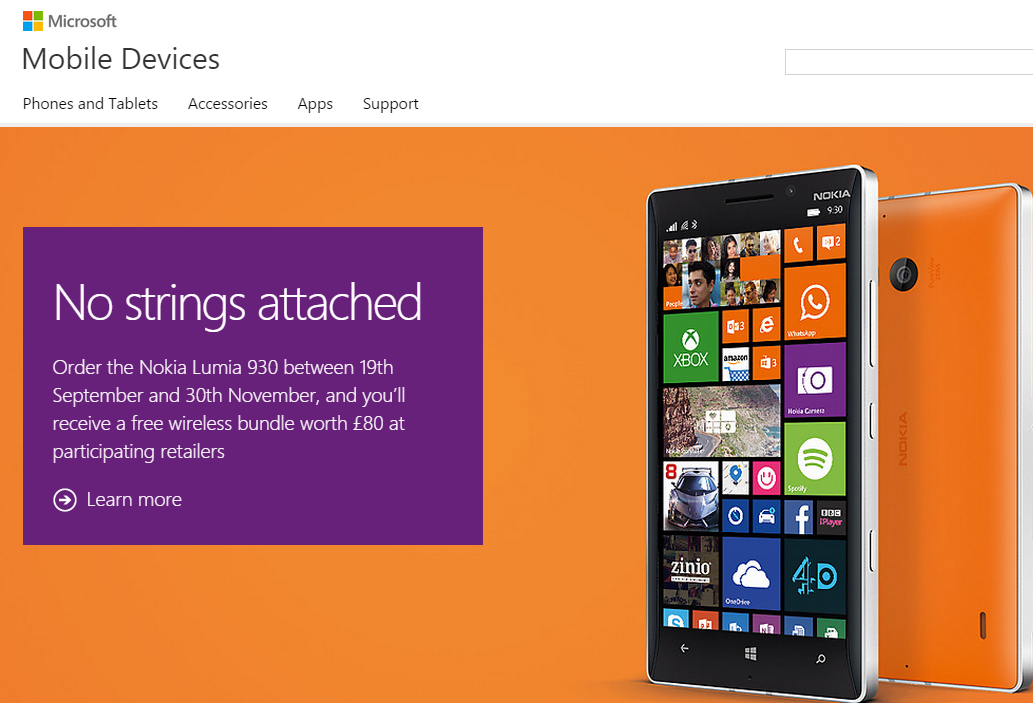The width and height of the screenshot is (1033, 709).
Task: Click the circled arrow beside Learn more
Action: pos(65,500)
